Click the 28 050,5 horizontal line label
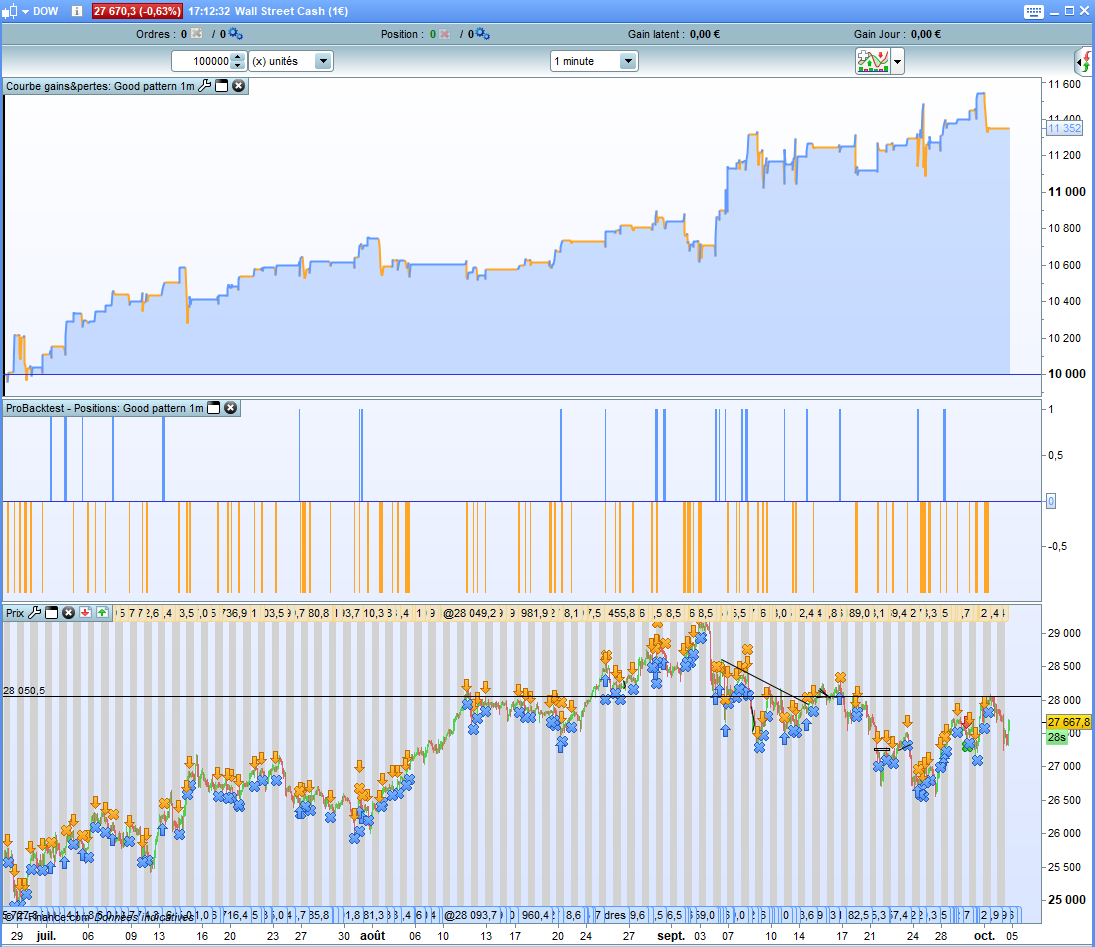This screenshot has width=1095, height=947. 24,690
